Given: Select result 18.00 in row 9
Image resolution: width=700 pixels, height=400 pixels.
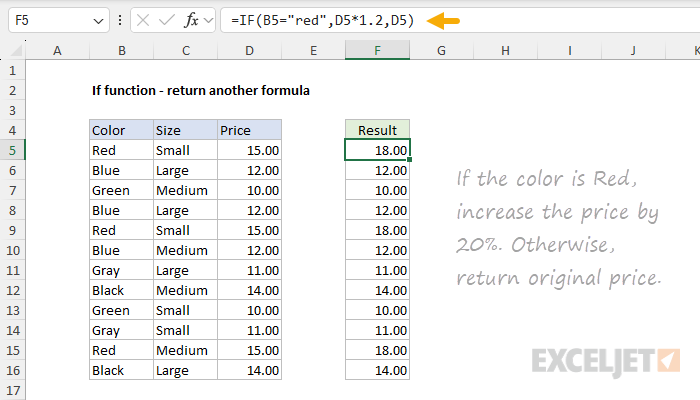Looking at the screenshot, I should 377,230.
